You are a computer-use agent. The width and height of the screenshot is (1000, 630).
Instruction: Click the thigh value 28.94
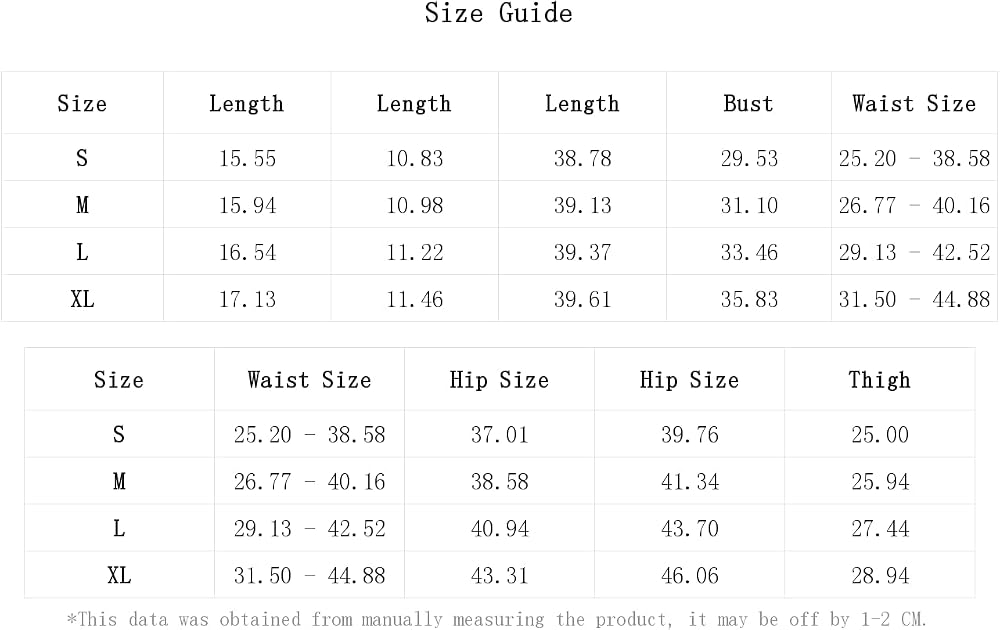(880, 576)
